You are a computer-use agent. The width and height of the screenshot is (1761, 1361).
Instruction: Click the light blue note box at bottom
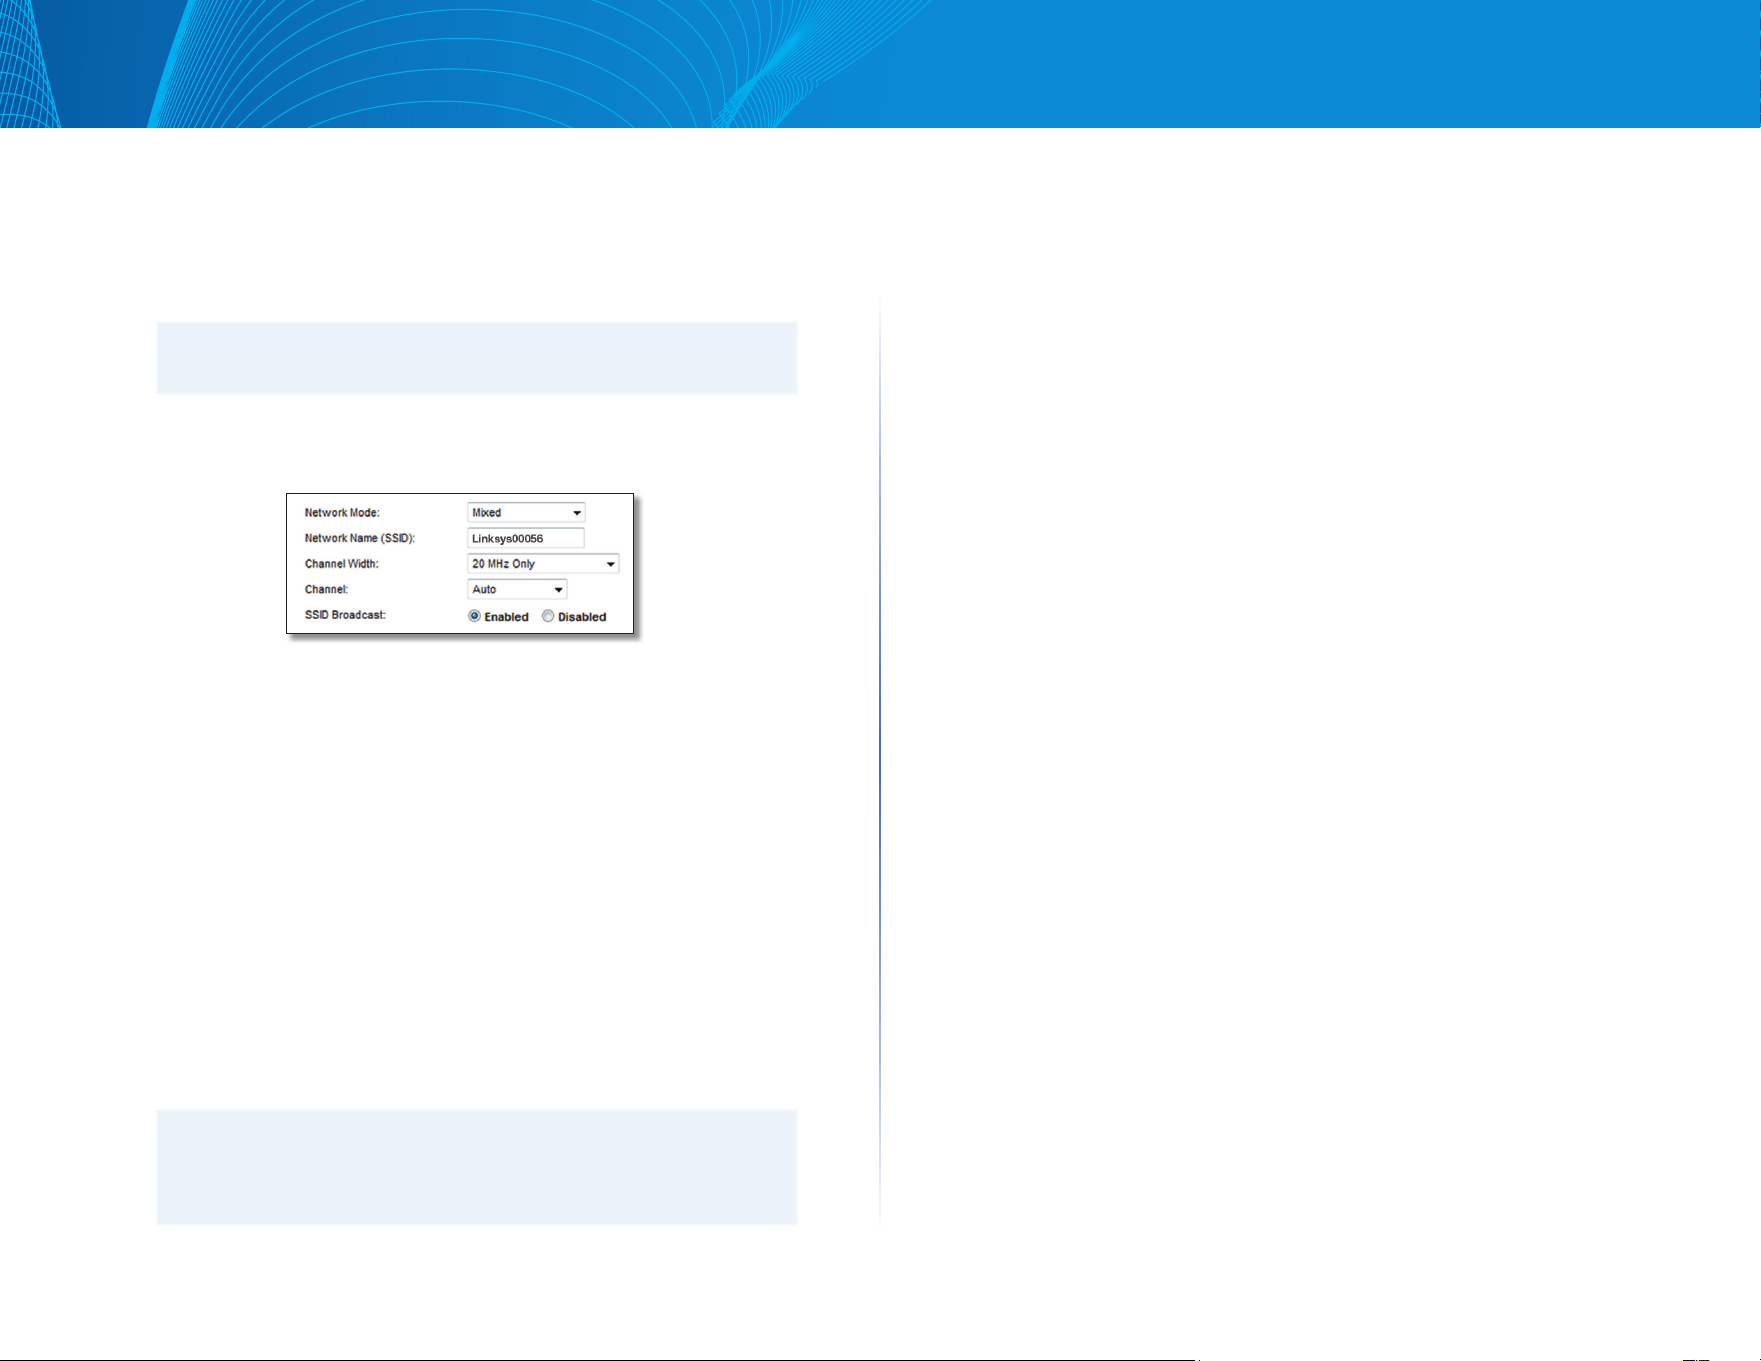pos(477,1167)
